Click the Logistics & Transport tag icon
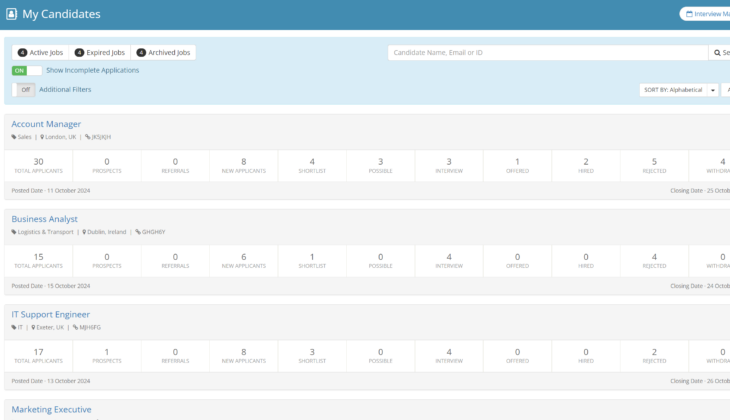 coord(14,232)
